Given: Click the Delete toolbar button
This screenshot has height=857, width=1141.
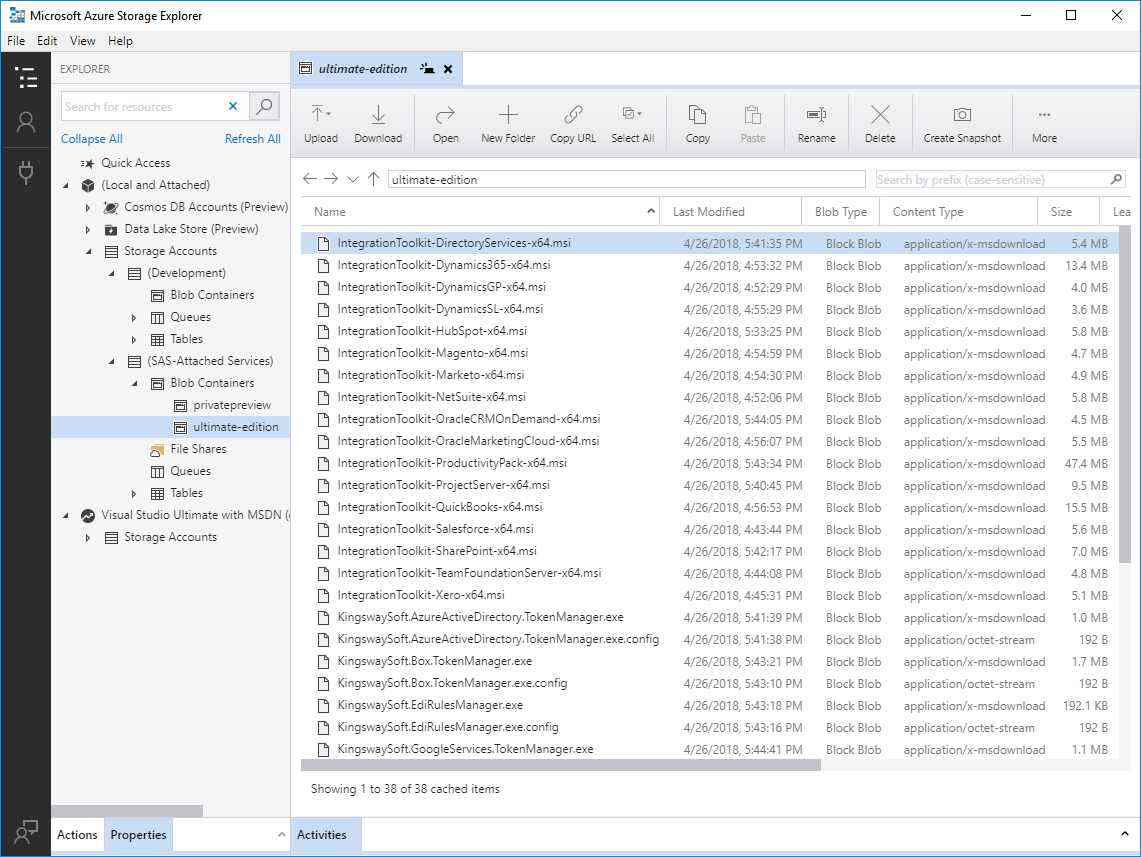Looking at the screenshot, I should pyautogui.click(x=880, y=124).
